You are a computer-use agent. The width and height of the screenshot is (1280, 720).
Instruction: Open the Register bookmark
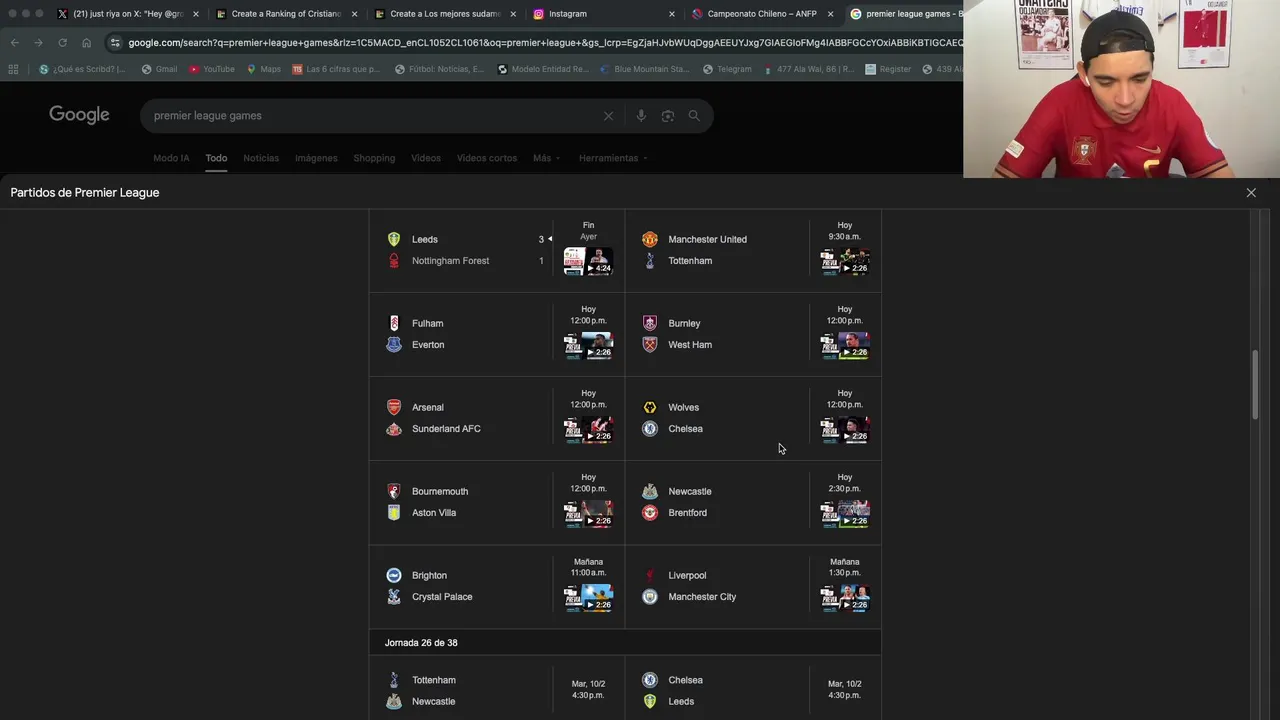coord(888,69)
